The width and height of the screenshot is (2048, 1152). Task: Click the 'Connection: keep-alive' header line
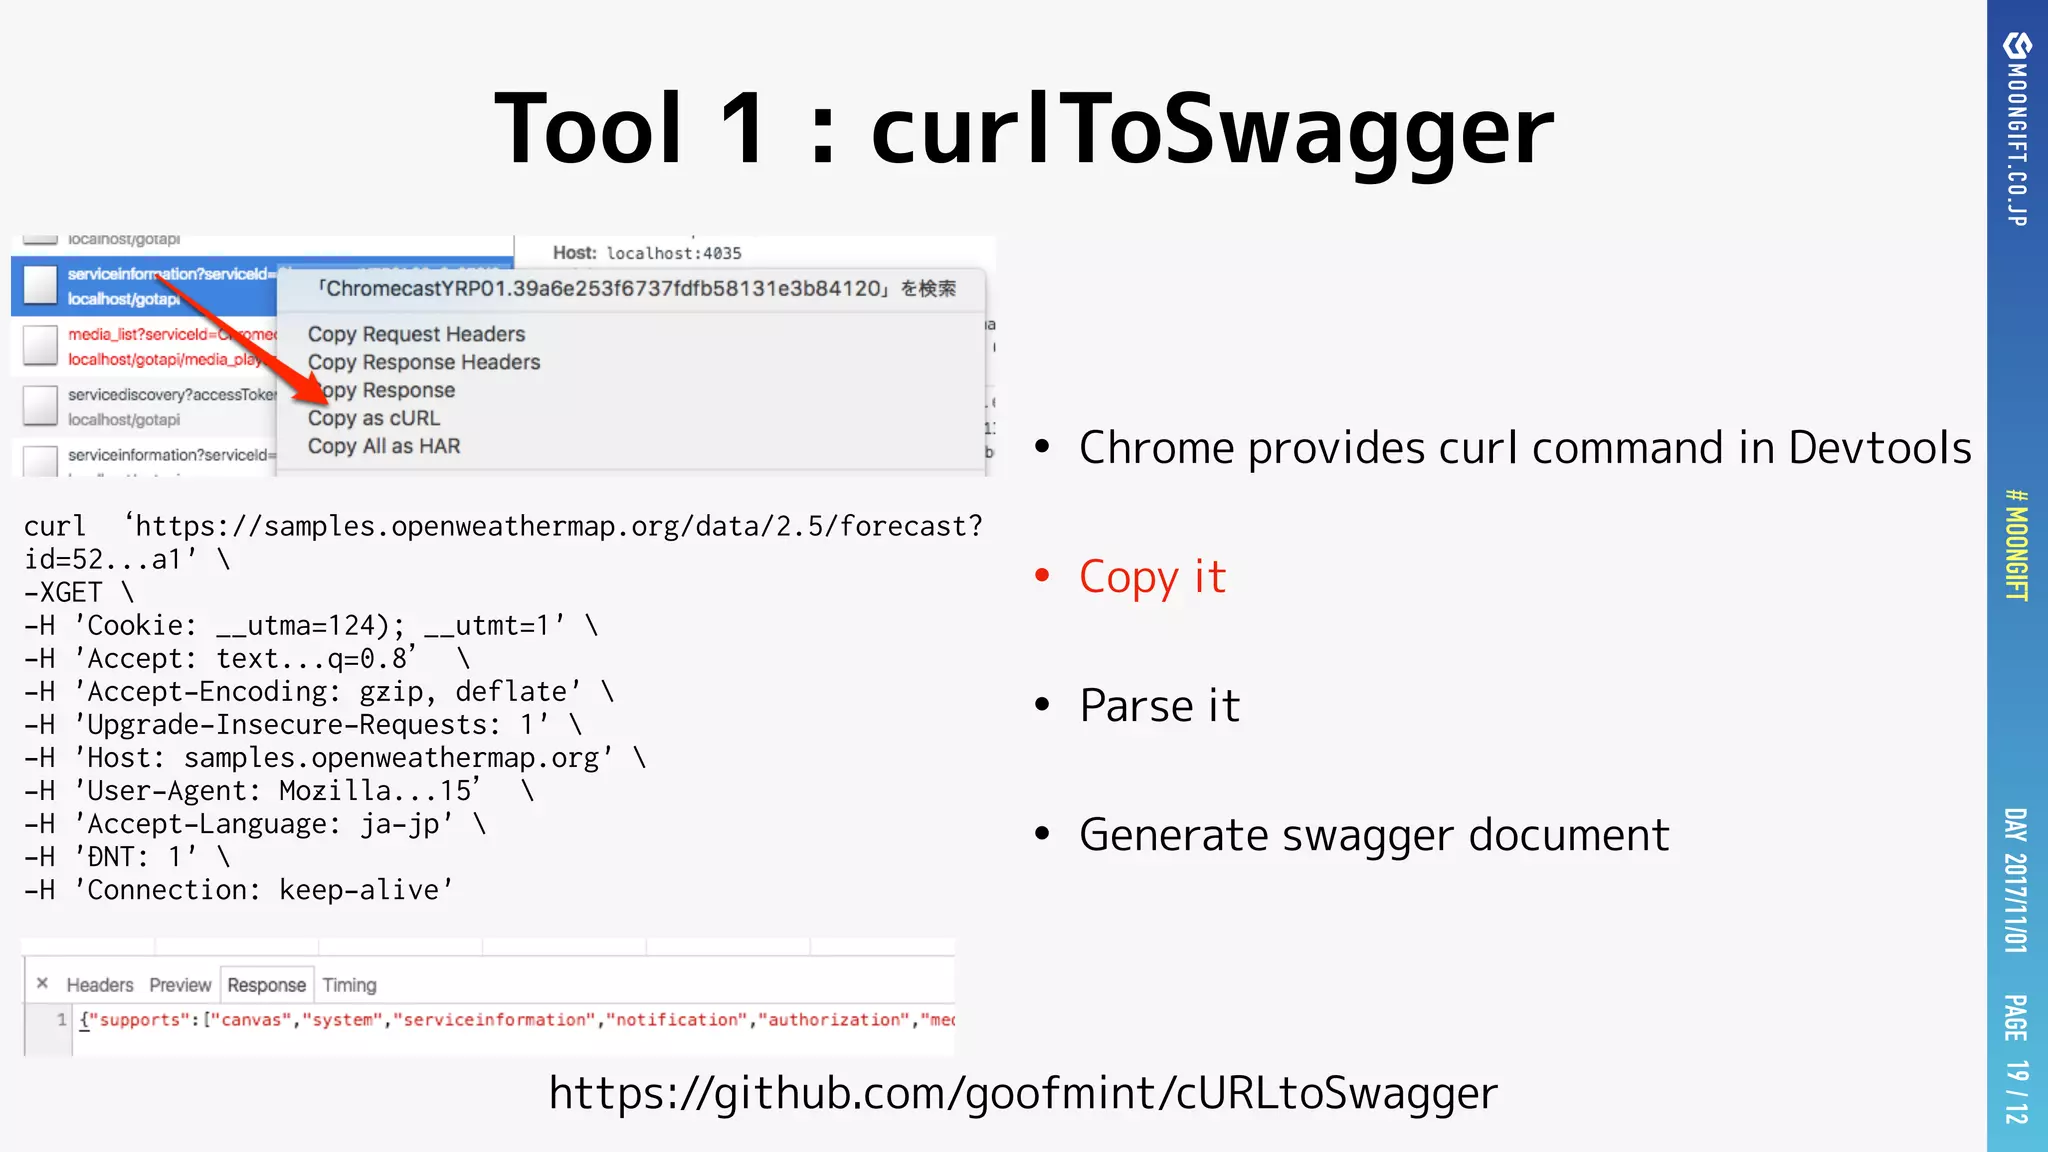(239, 889)
